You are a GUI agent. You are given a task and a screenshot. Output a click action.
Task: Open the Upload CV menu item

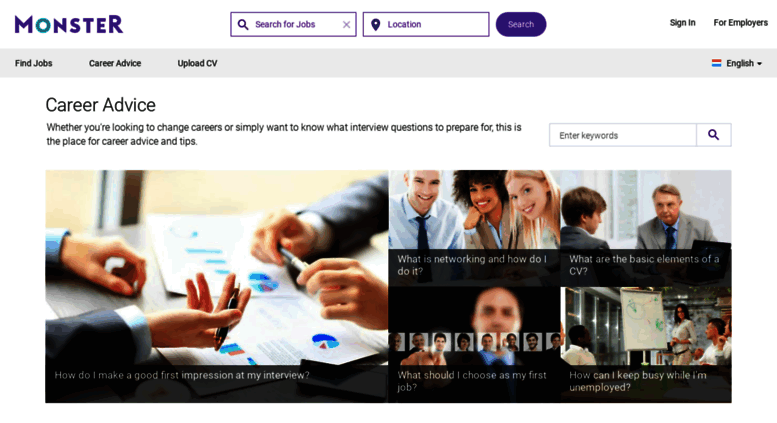point(197,63)
